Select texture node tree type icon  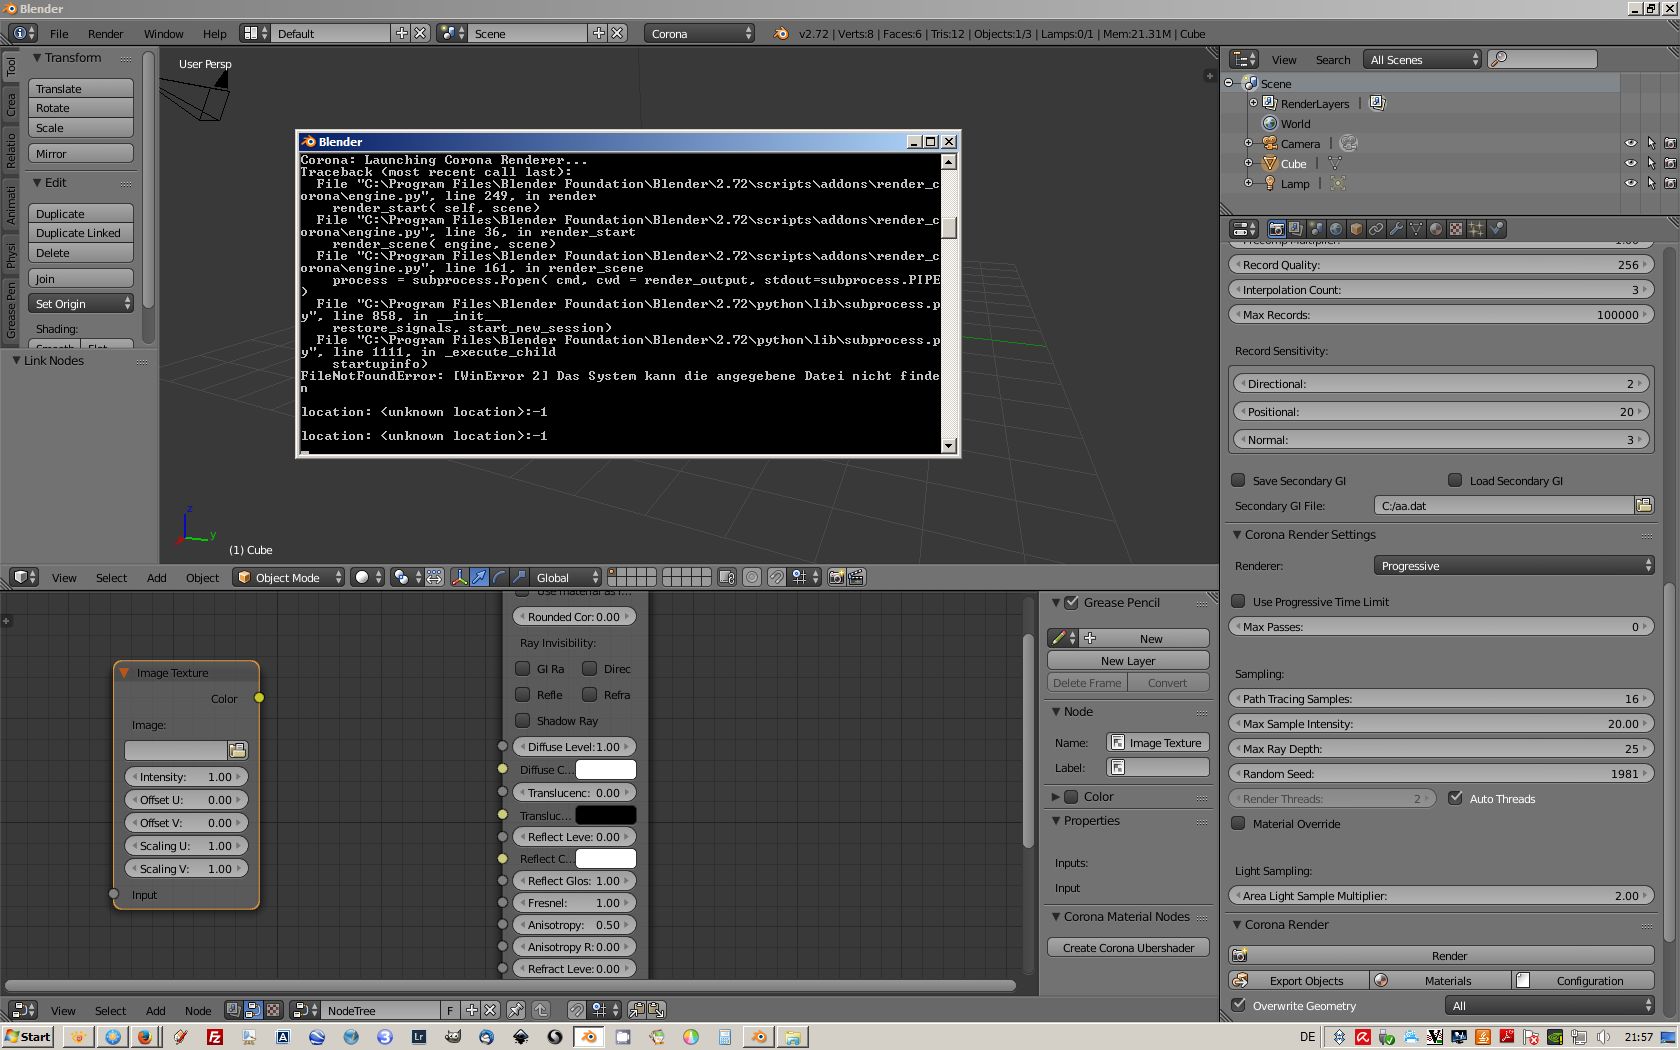[x=273, y=1010]
